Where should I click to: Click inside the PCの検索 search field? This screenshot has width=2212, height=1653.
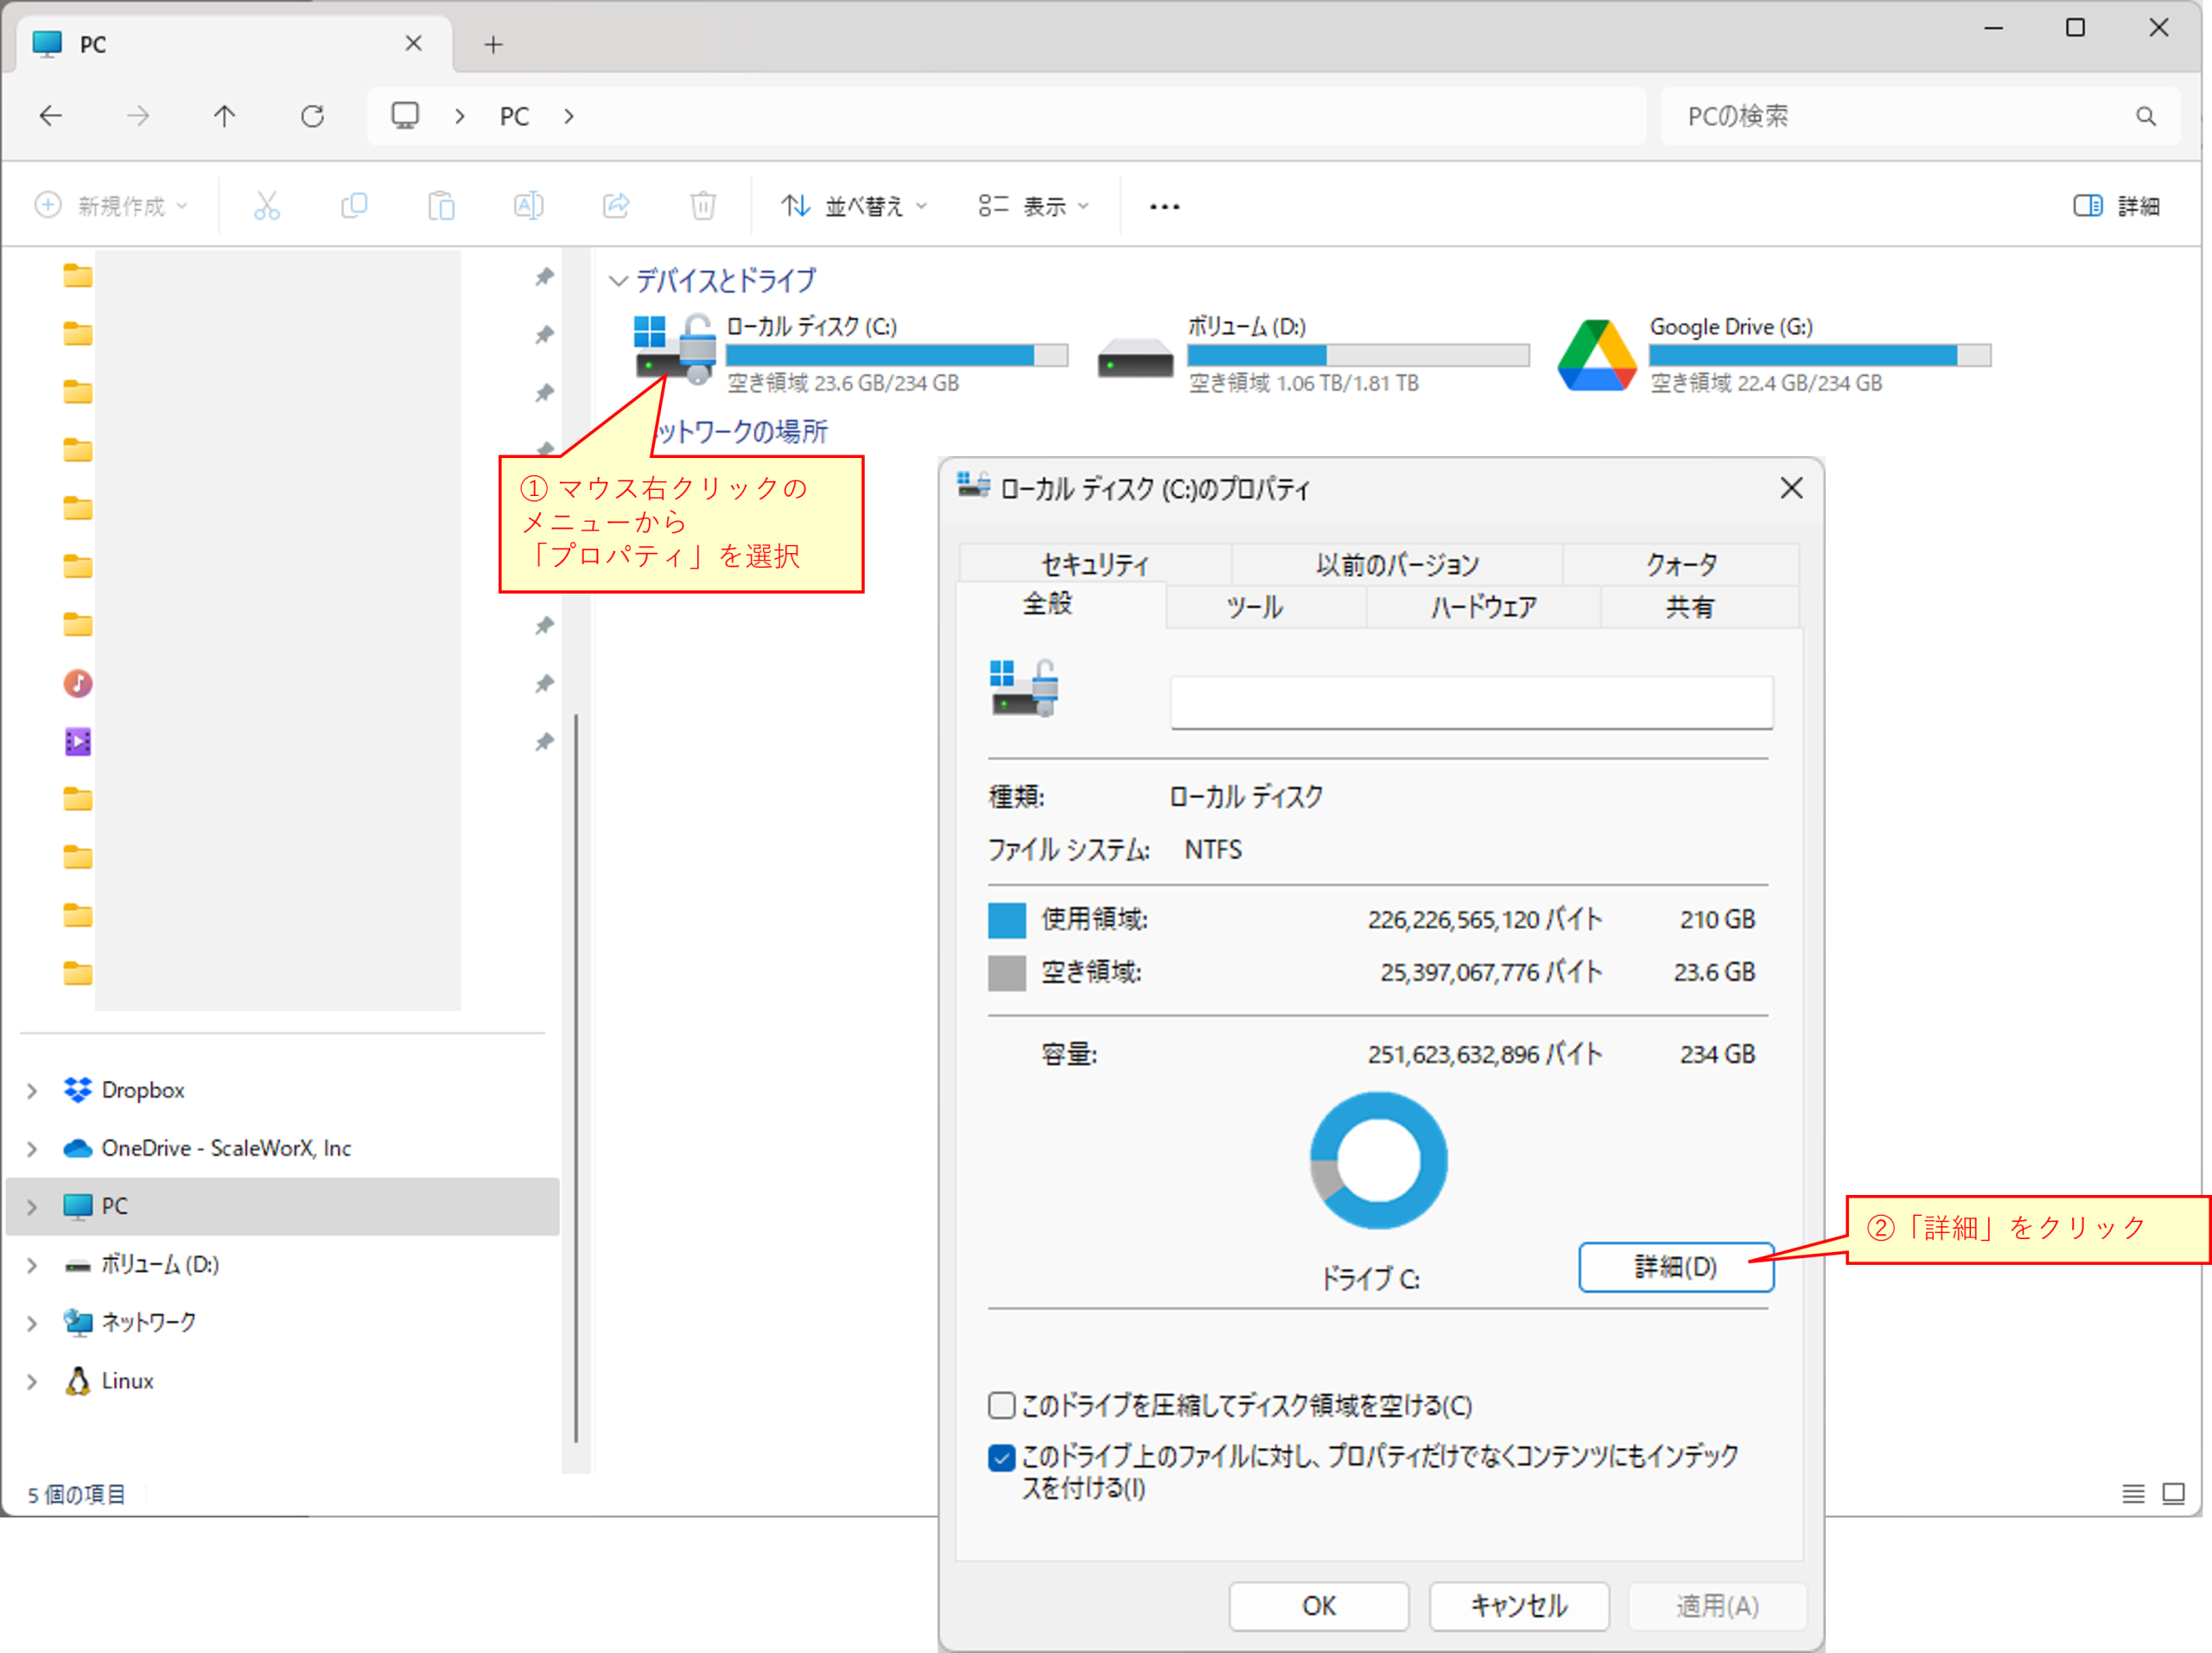pyautogui.click(x=1900, y=115)
